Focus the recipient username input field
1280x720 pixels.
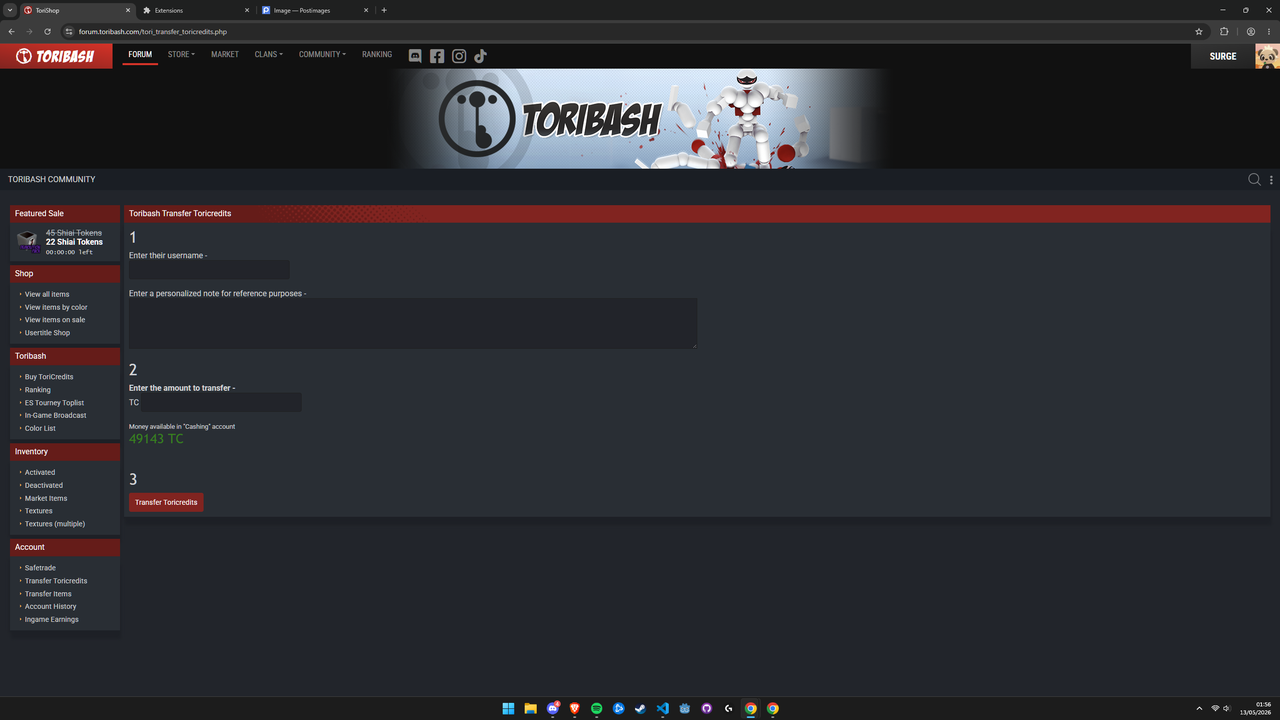click(209, 270)
